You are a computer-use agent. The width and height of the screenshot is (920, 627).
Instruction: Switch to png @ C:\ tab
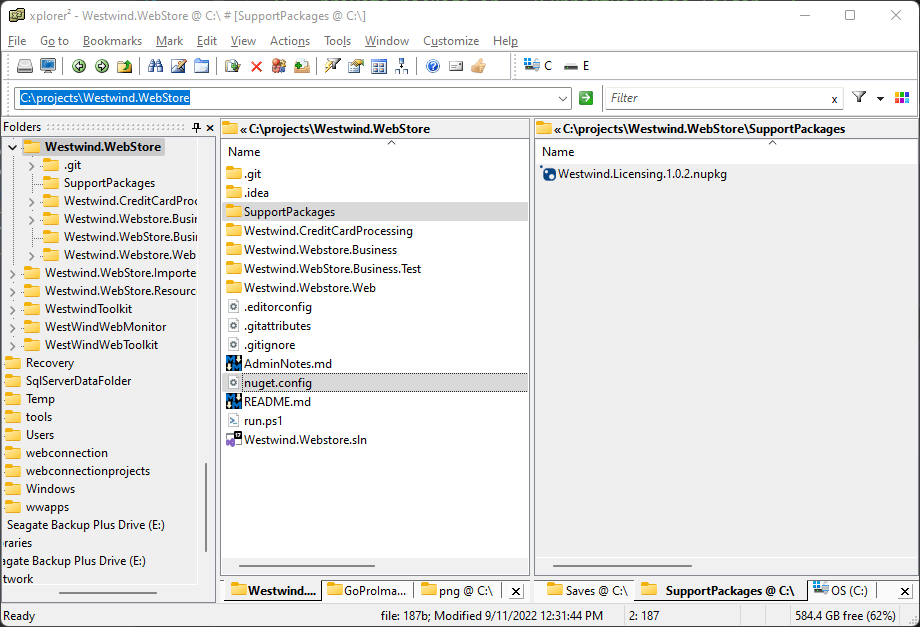pyautogui.click(x=457, y=591)
